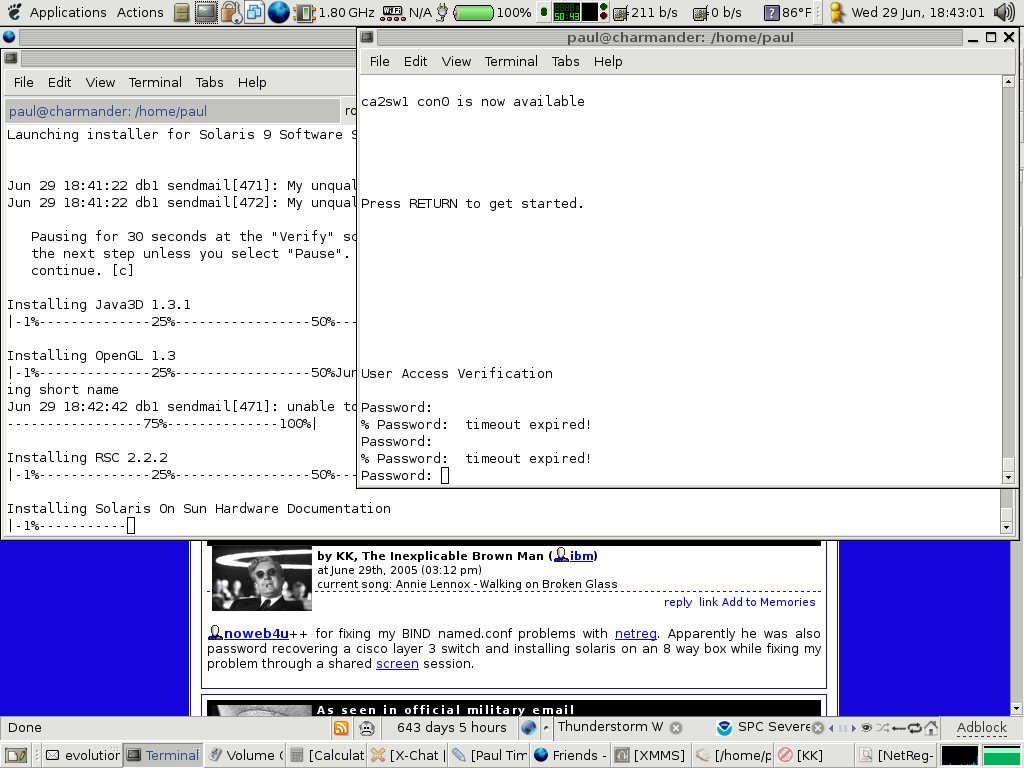Click the show desktop icon in bottom panel

15,756
